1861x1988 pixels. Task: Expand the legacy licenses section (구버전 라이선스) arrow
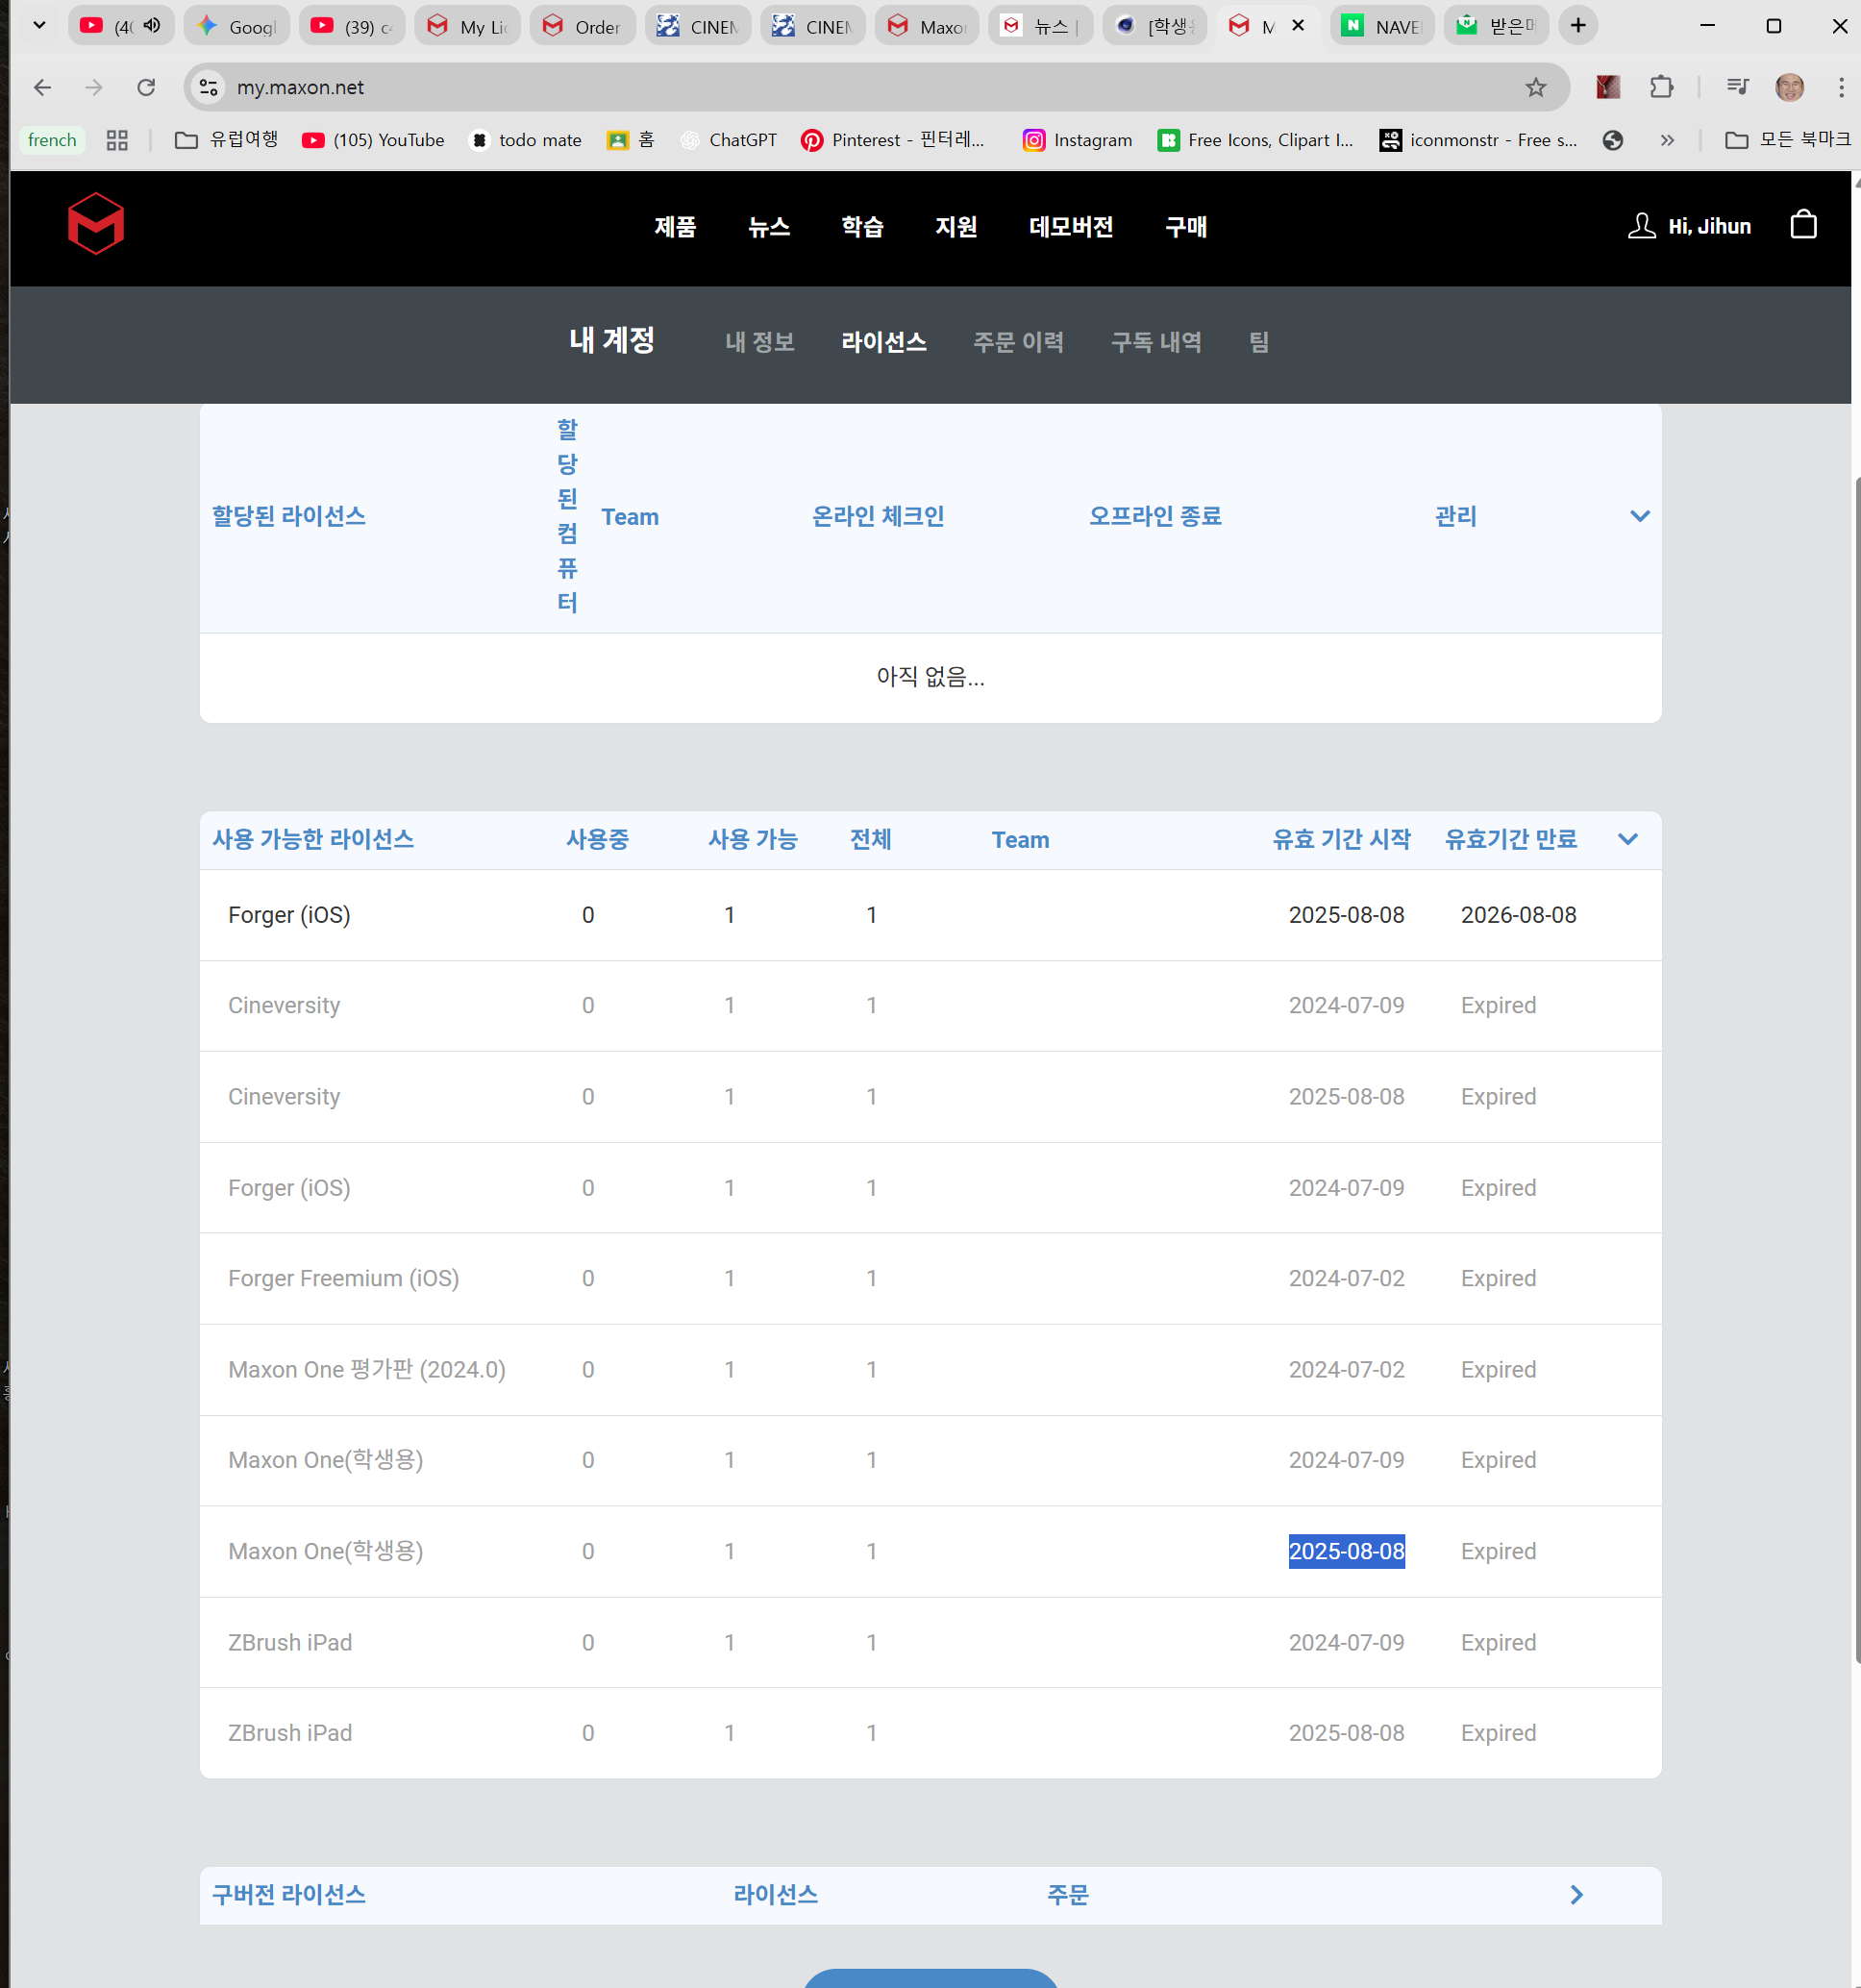[x=1576, y=1895]
